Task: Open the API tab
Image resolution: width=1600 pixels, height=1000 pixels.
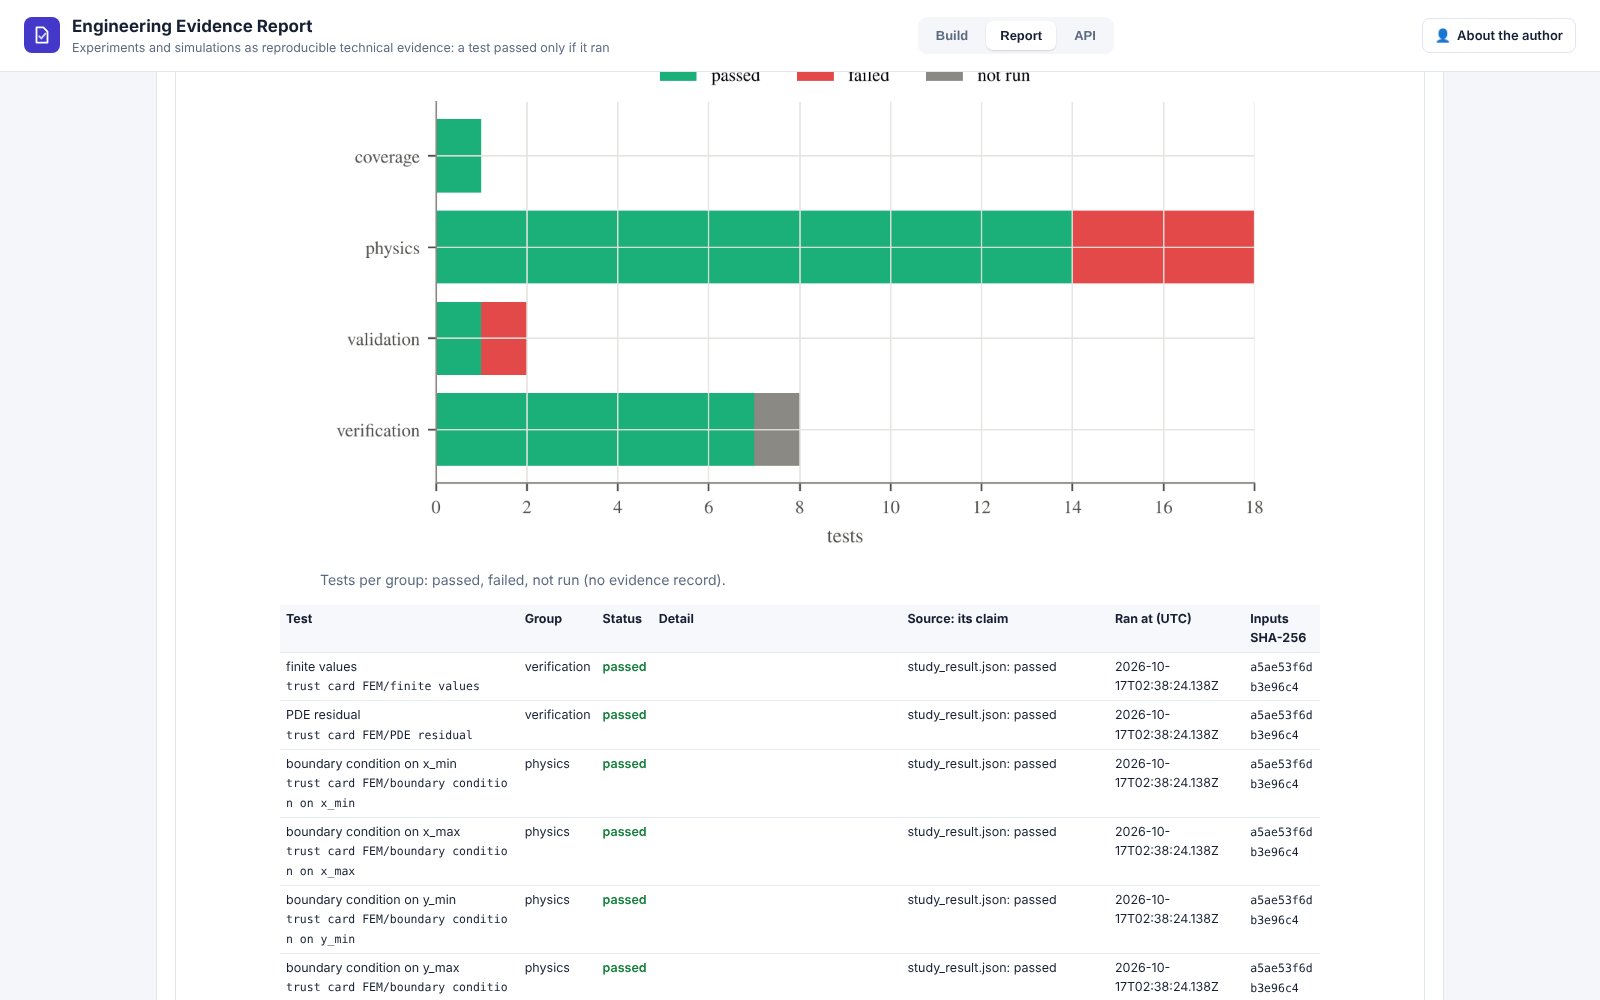Action: [1085, 35]
